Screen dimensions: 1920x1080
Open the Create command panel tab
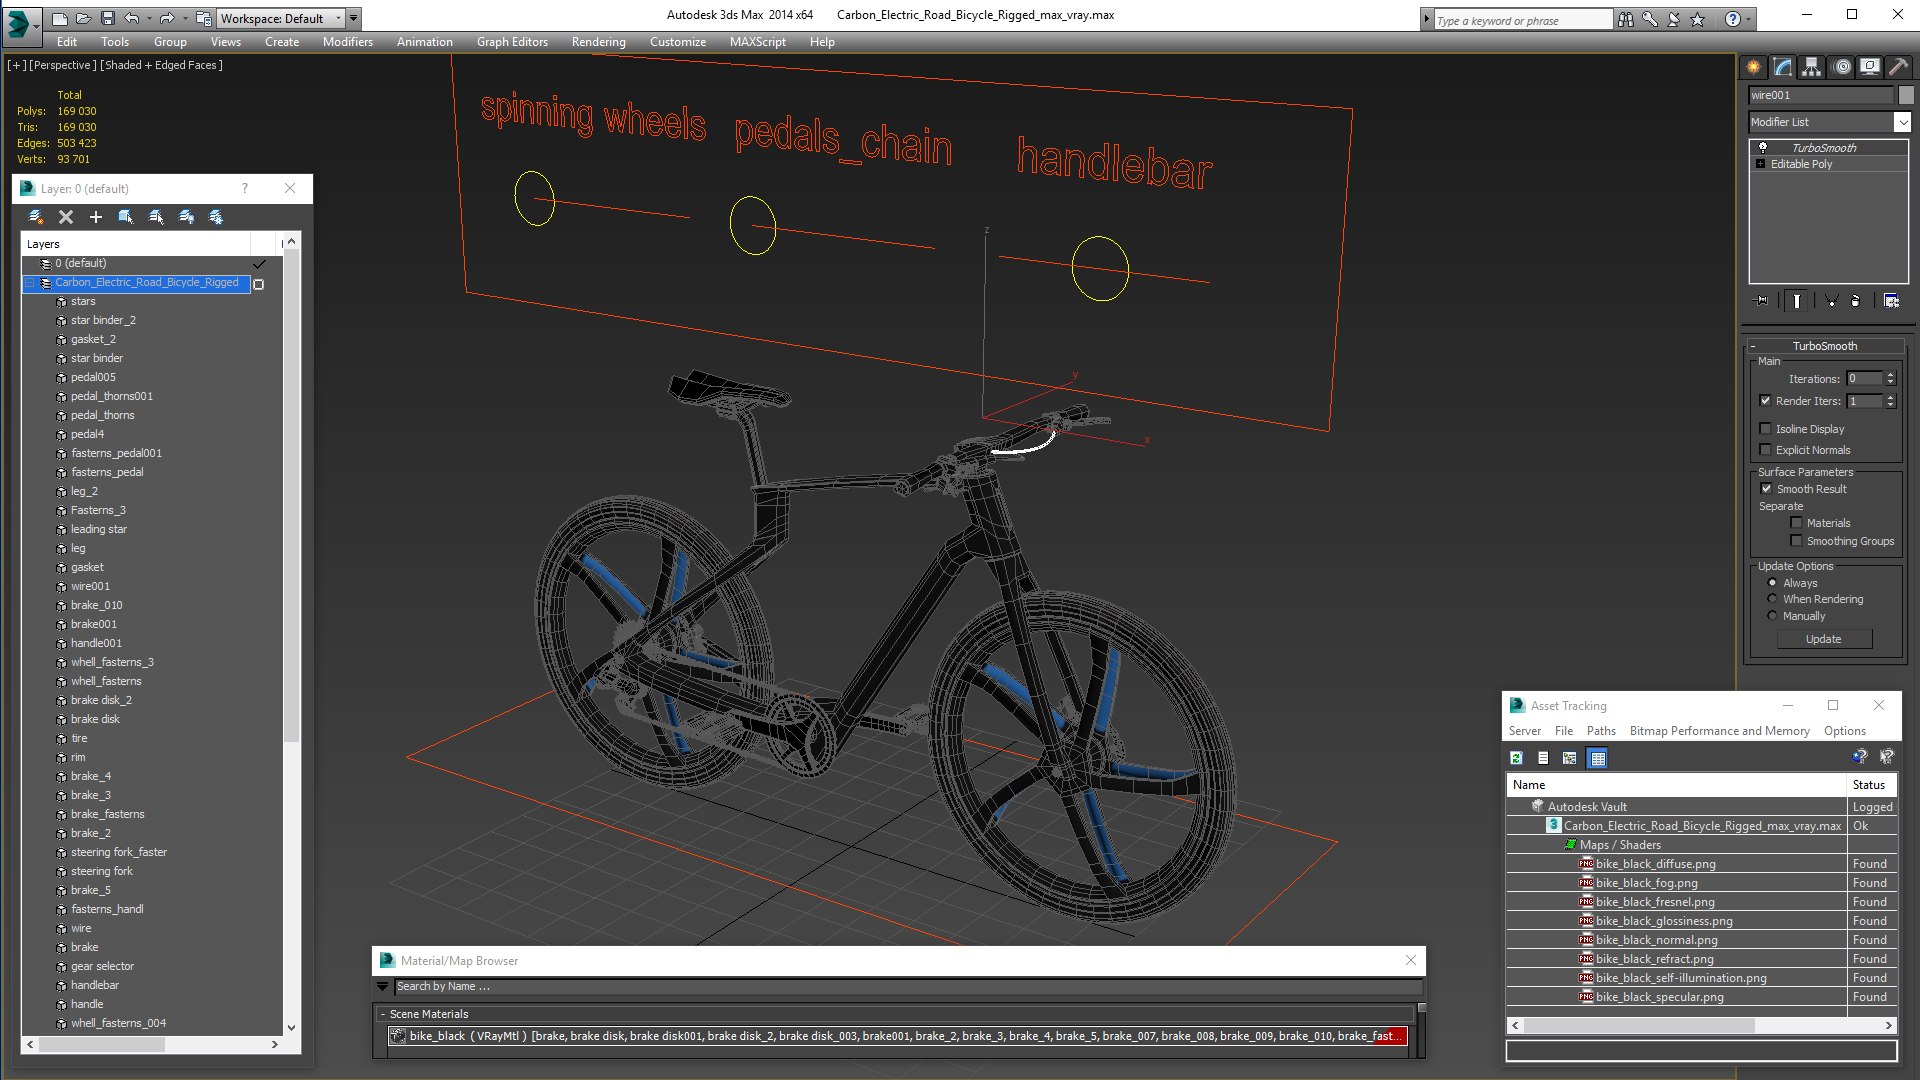pos(1754,67)
